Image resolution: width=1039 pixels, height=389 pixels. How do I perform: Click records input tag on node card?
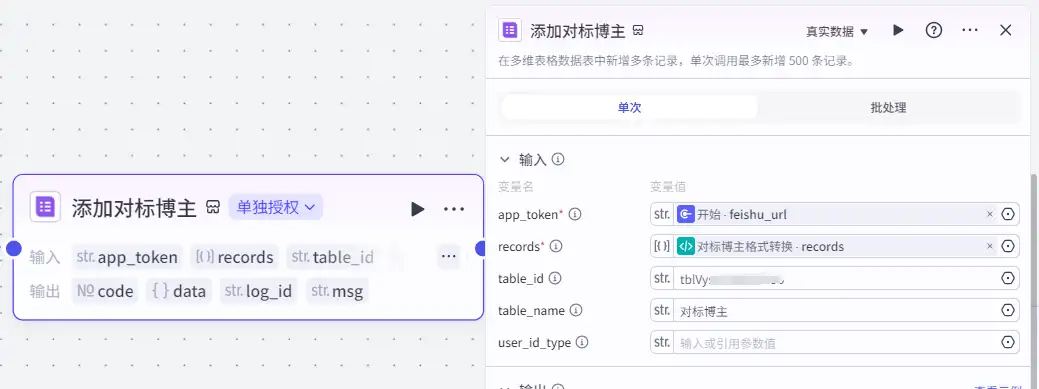coord(235,257)
